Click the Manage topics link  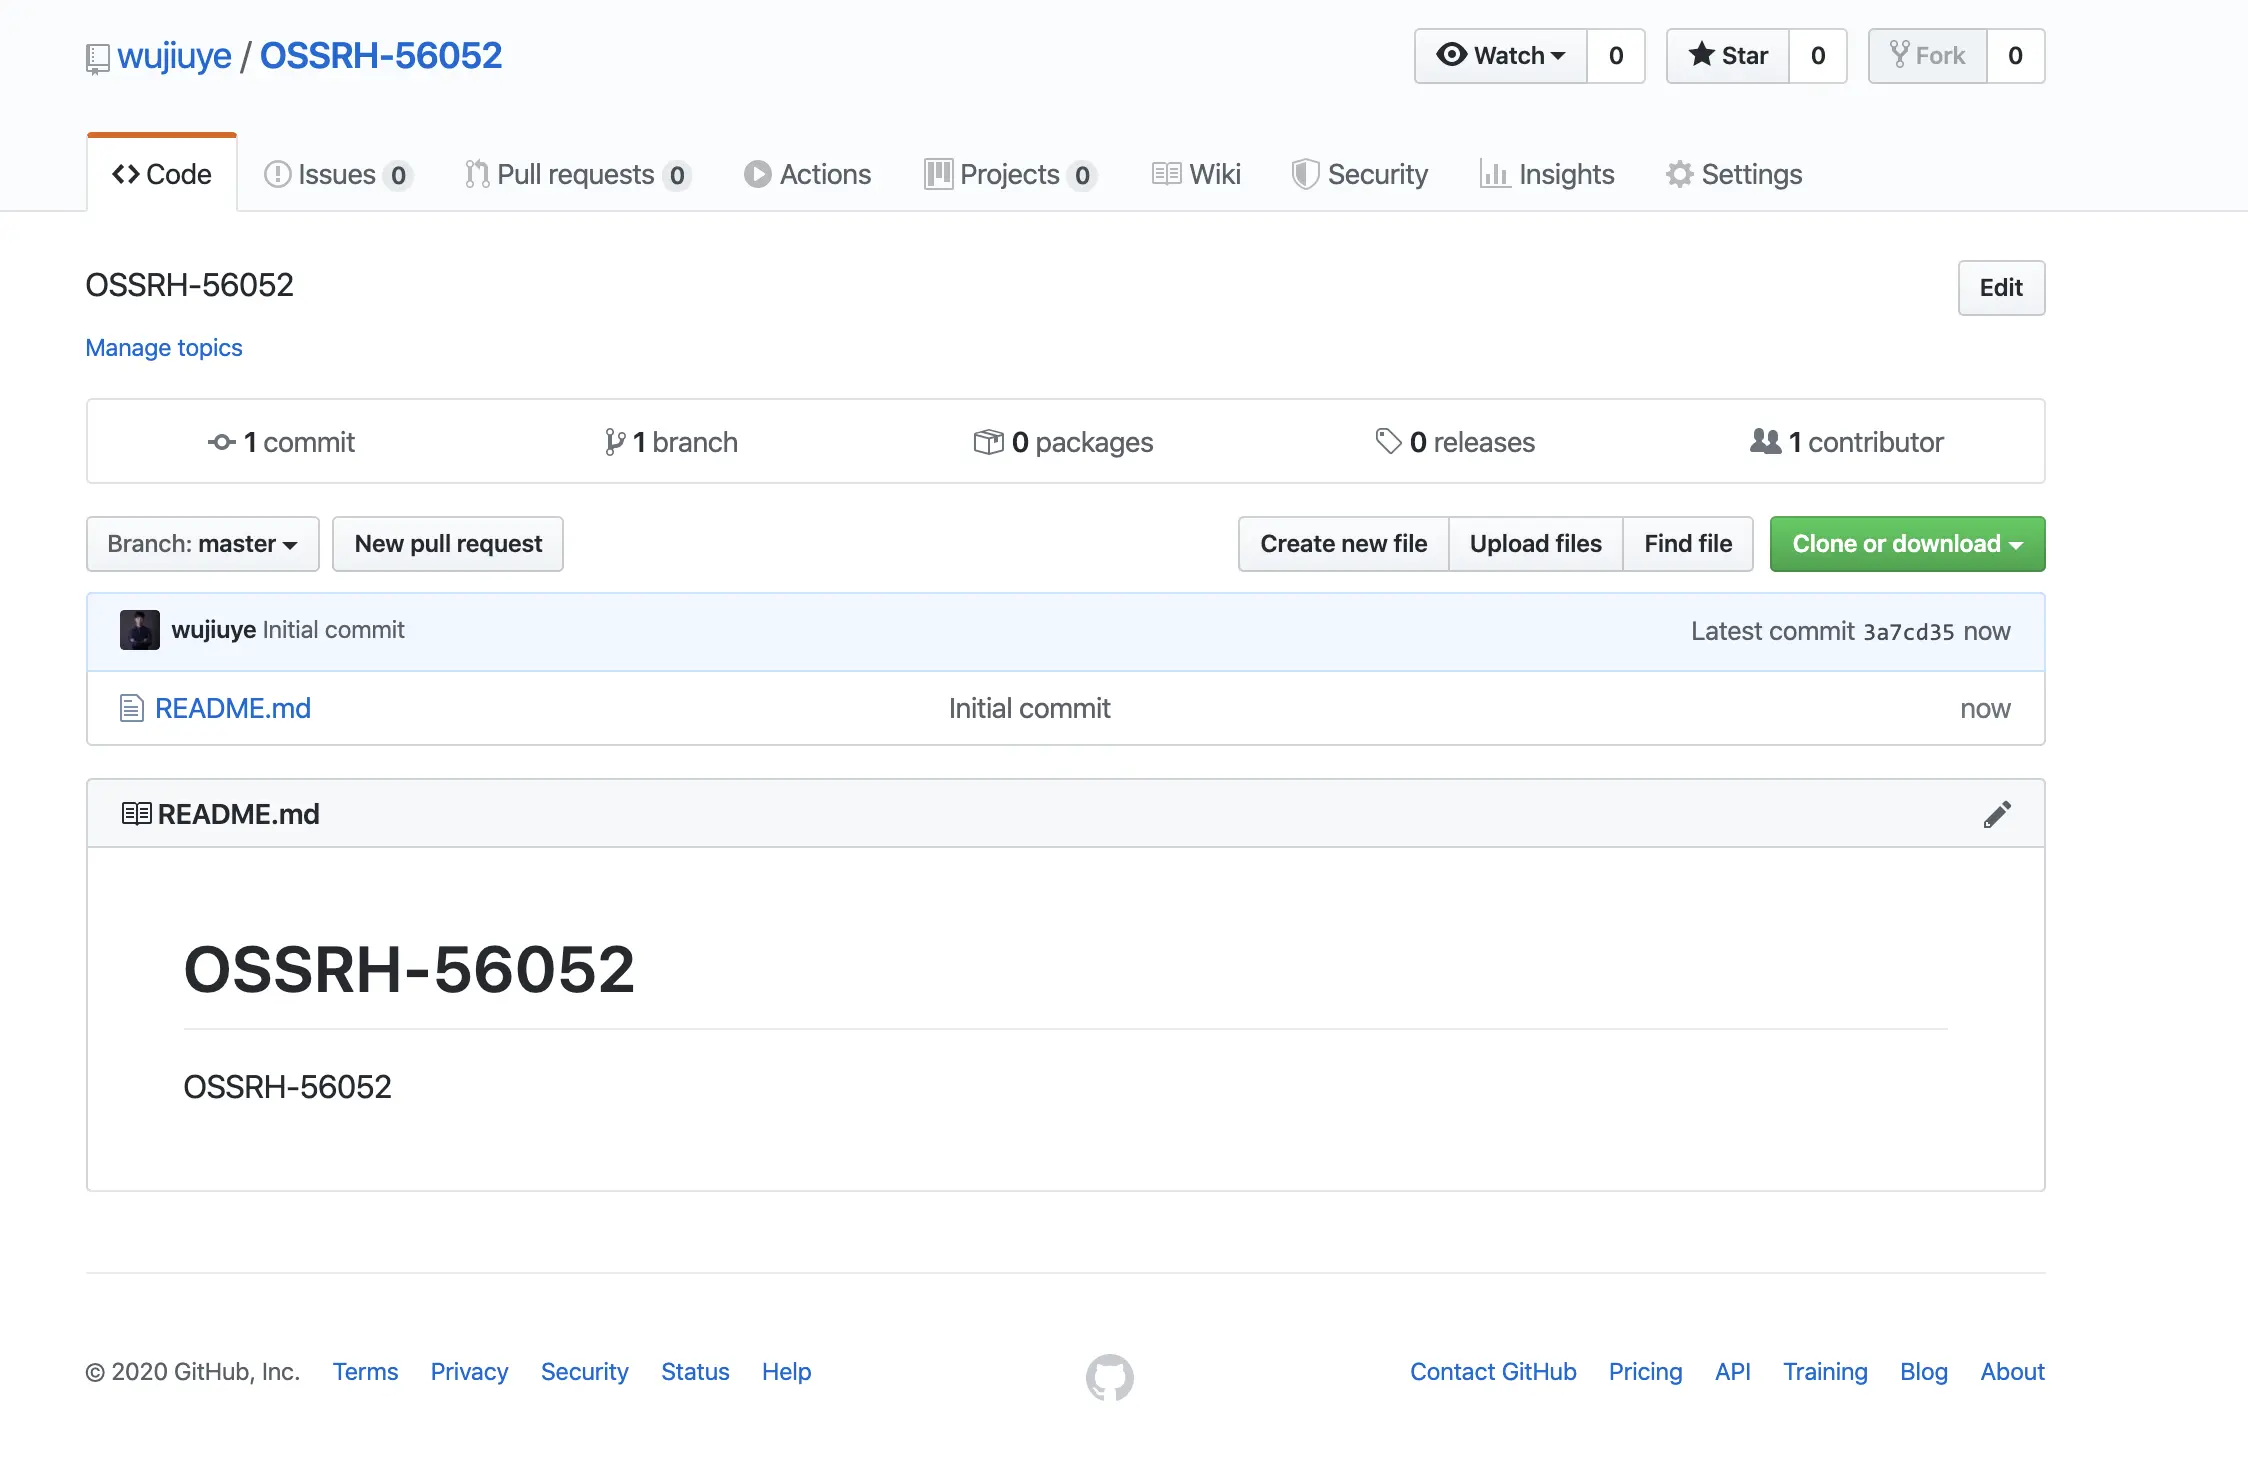(164, 348)
